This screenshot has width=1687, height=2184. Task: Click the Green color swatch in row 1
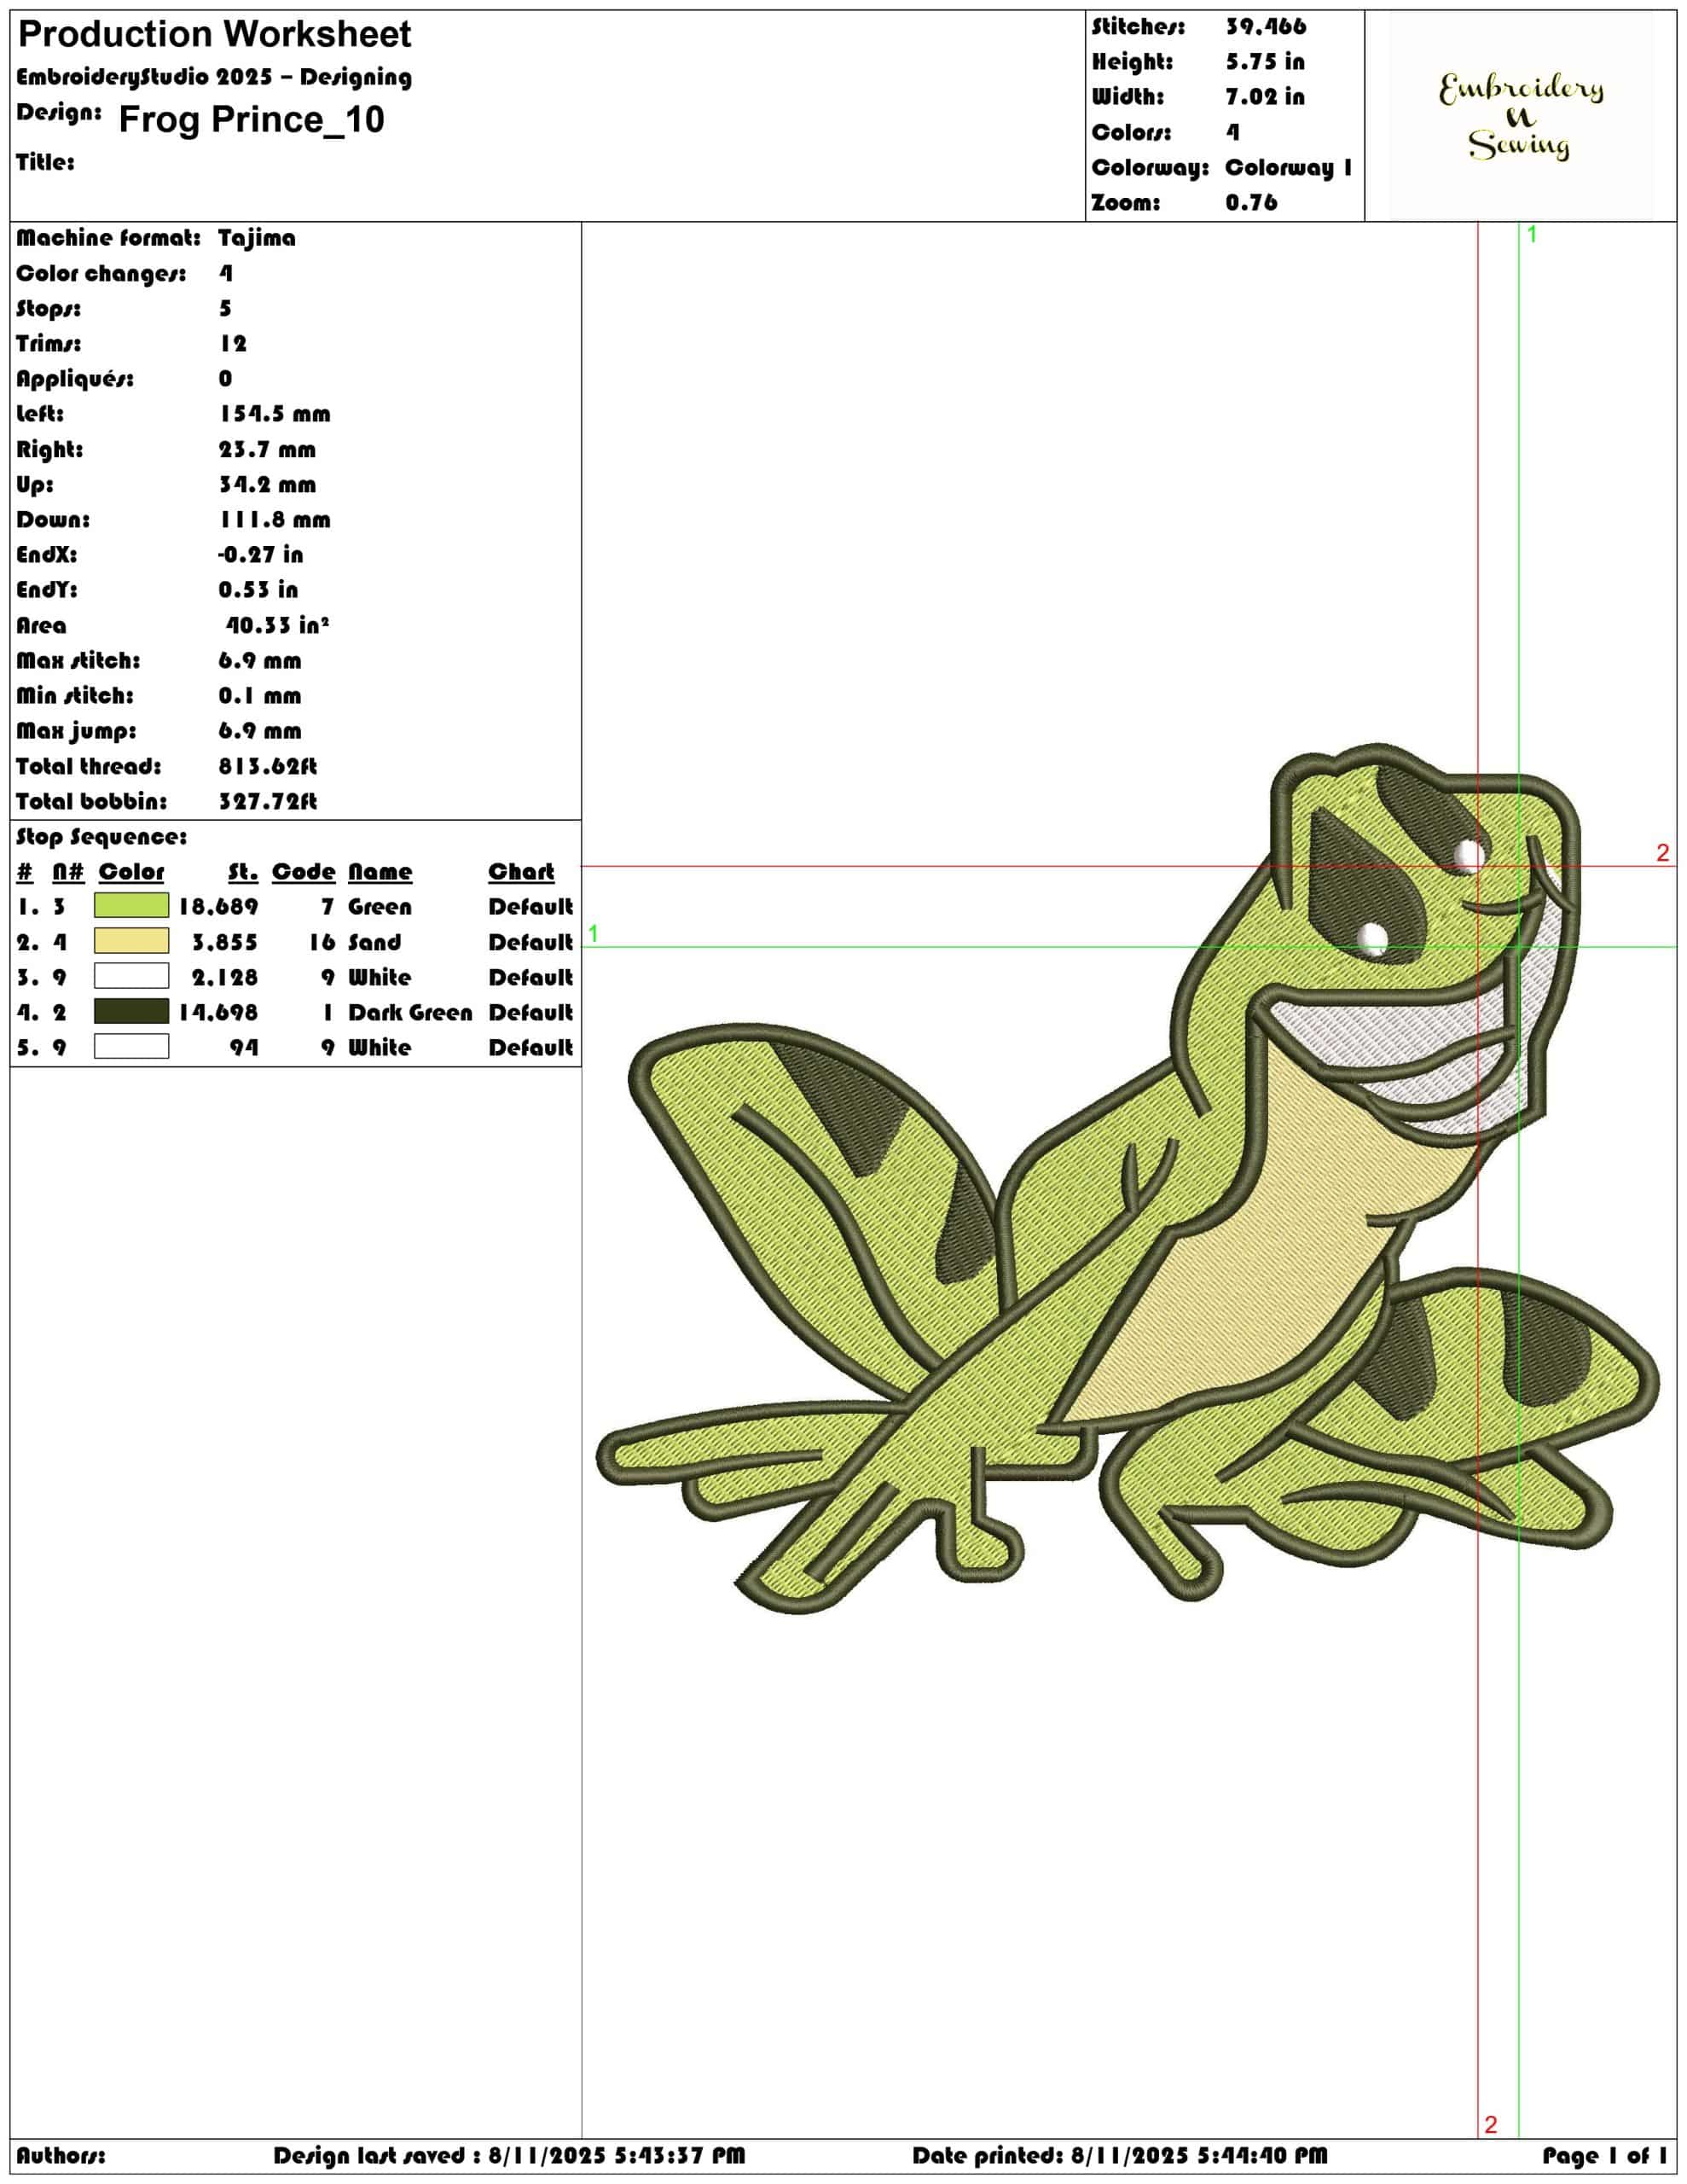[x=131, y=905]
